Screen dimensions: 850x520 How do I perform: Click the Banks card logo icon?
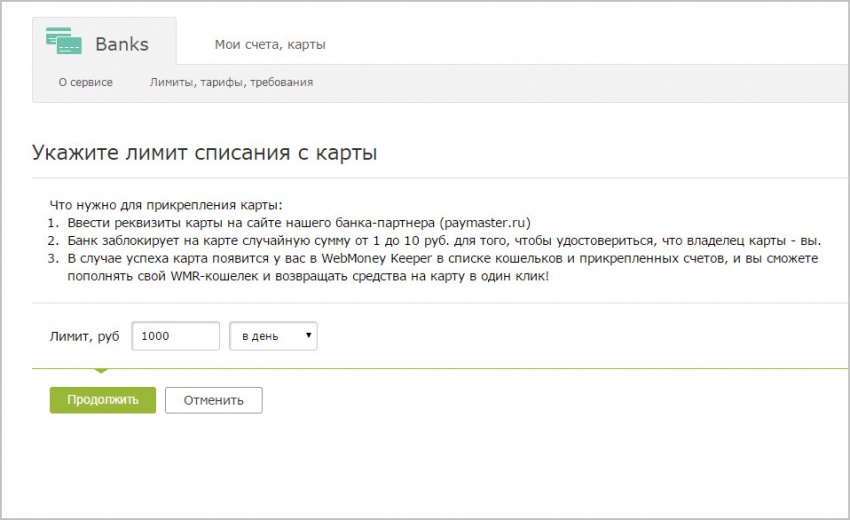(63, 41)
